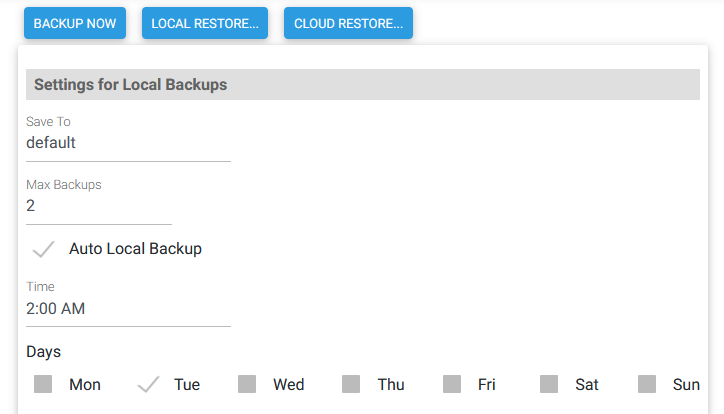Edit the Max Backups value

(98, 206)
